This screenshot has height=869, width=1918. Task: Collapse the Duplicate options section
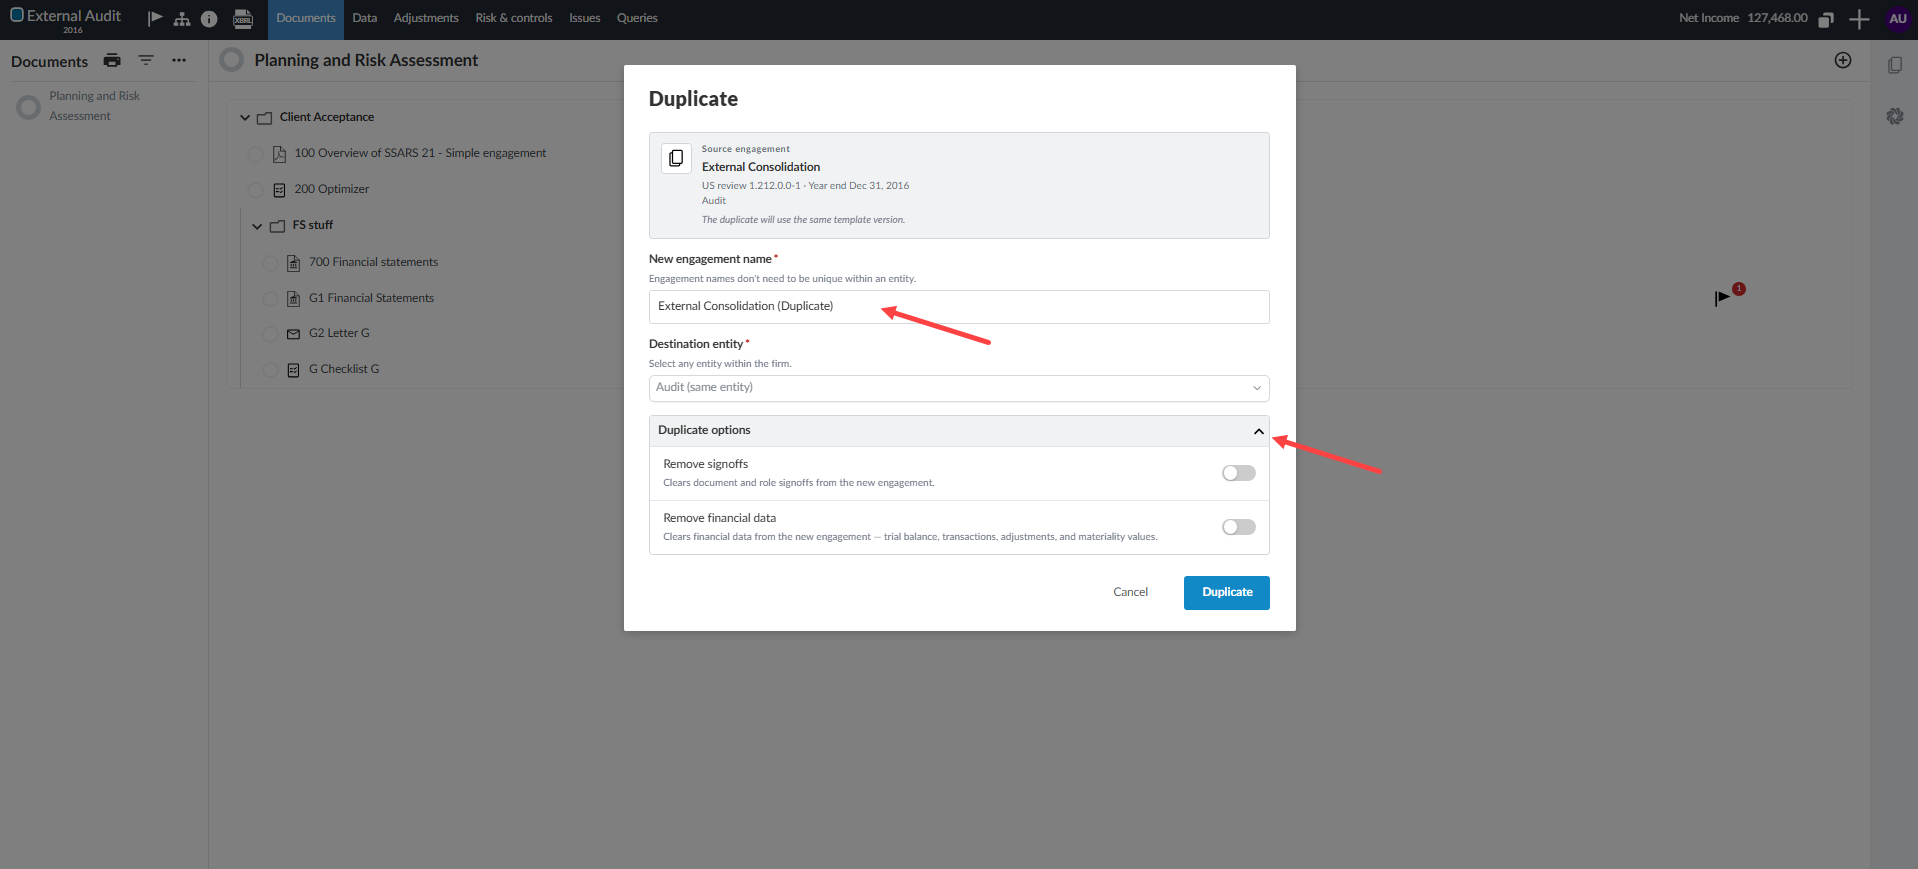(x=1259, y=431)
